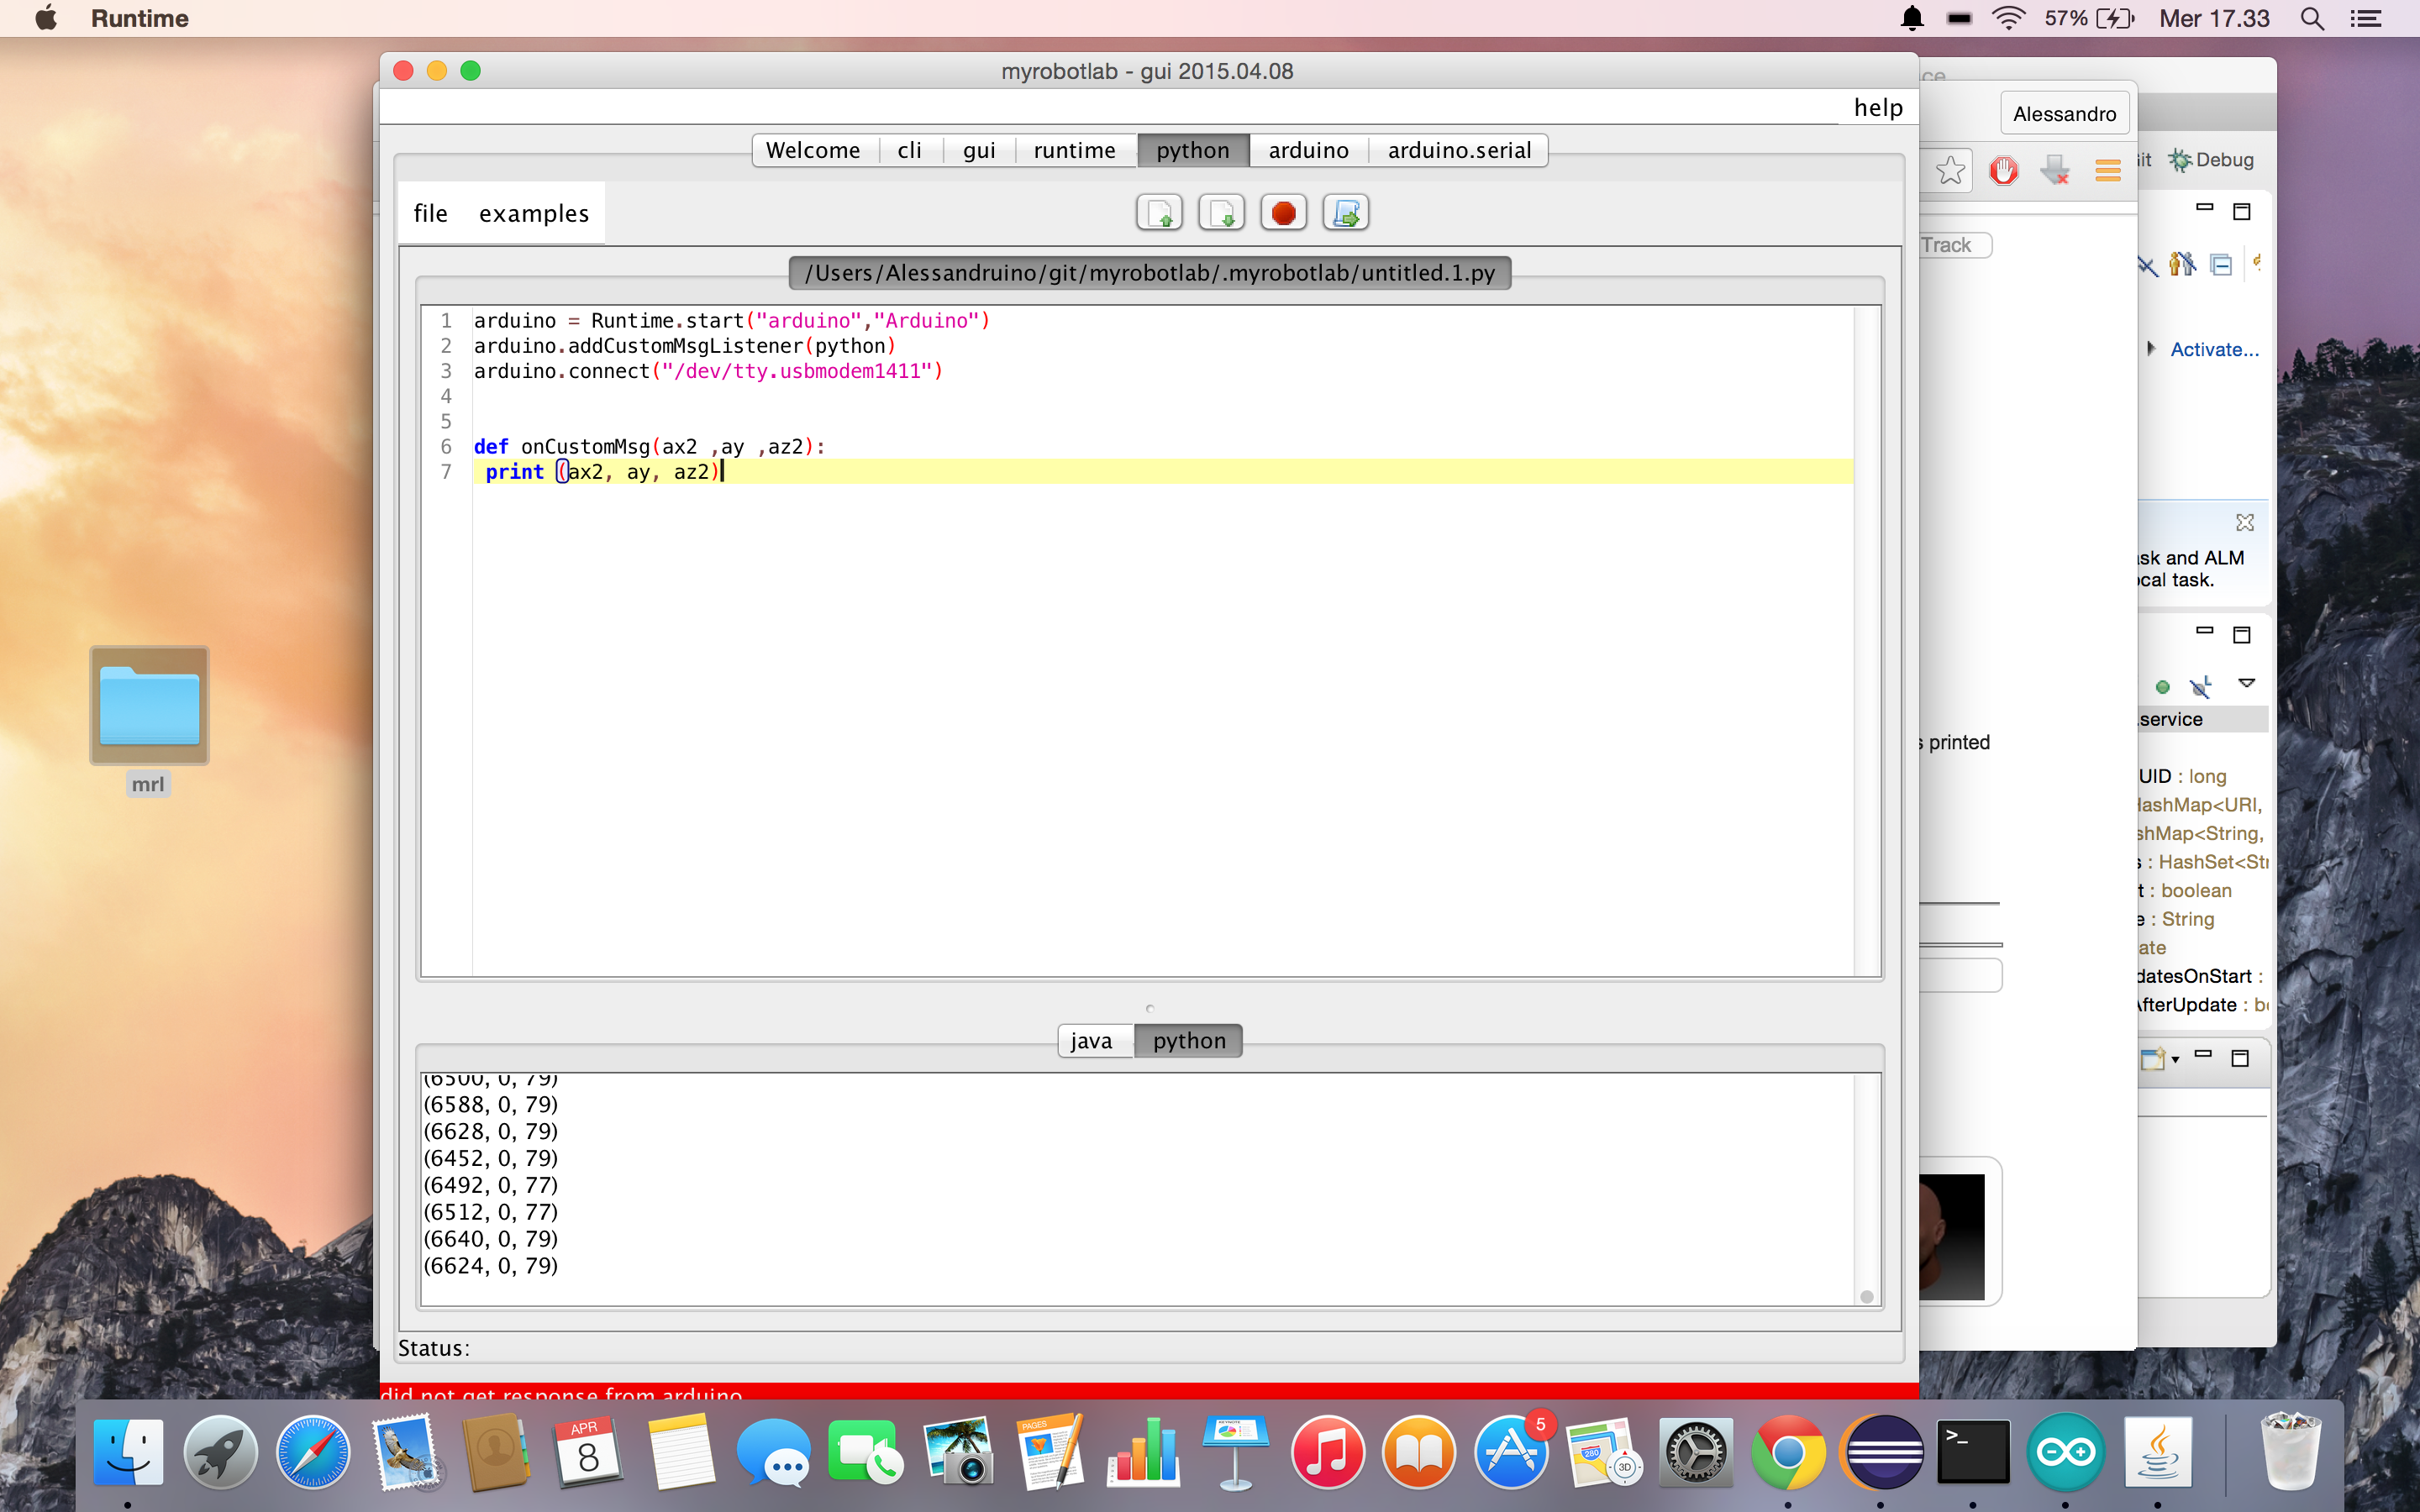Viewport: 2420px width, 1512px height.
Task: Open the Runtime application menu
Action: click(x=140, y=18)
